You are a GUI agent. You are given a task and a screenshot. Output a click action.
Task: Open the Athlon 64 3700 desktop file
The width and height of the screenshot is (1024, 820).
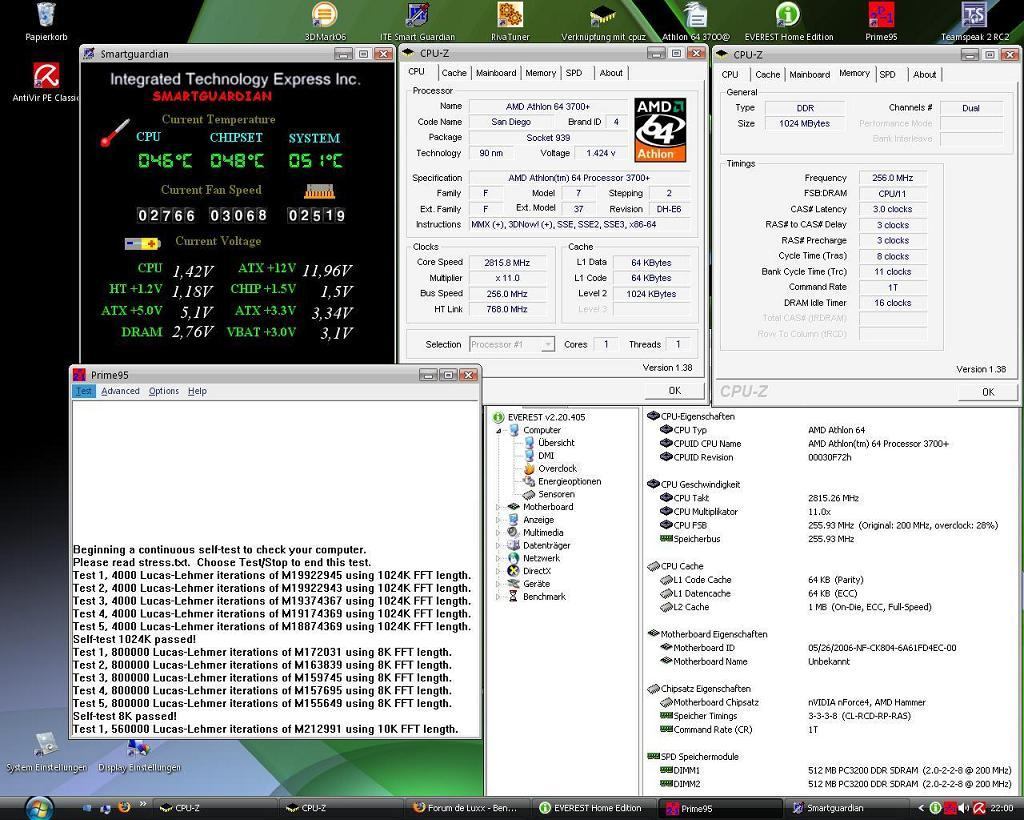696,22
